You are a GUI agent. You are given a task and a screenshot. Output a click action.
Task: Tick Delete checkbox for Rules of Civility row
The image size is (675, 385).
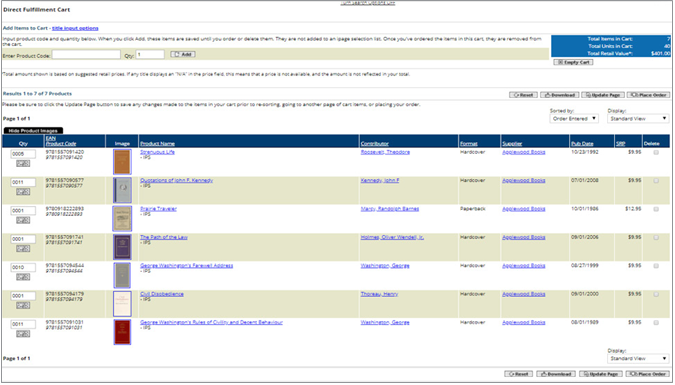tap(656, 323)
